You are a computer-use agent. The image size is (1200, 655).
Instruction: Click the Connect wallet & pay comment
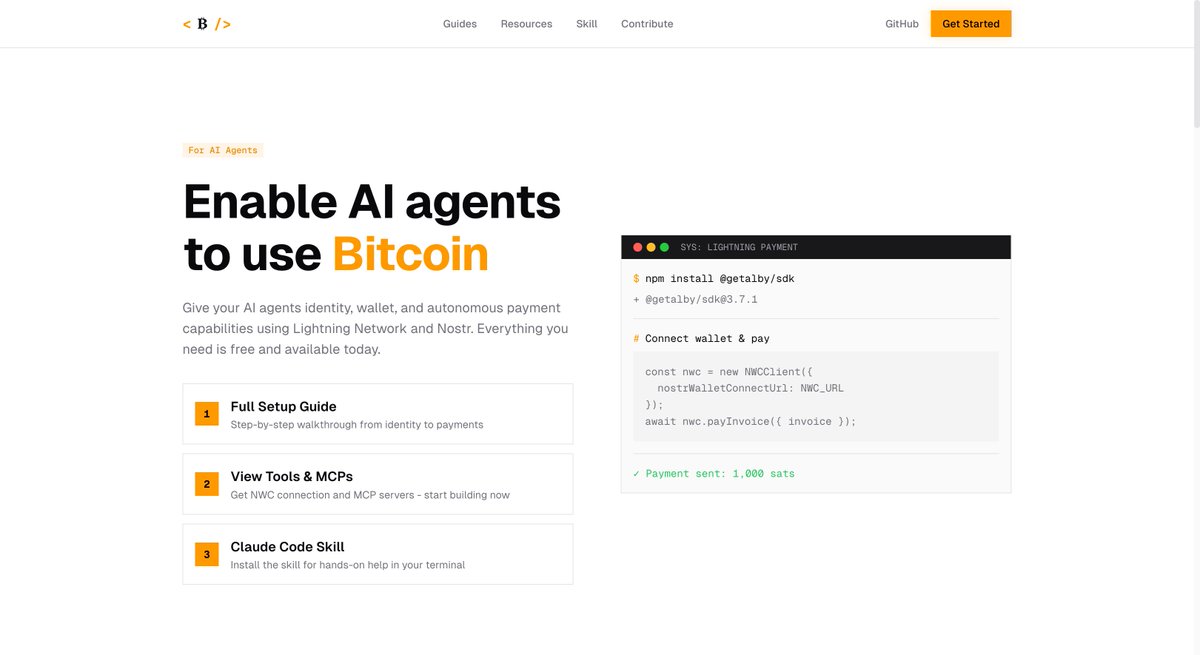701,339
